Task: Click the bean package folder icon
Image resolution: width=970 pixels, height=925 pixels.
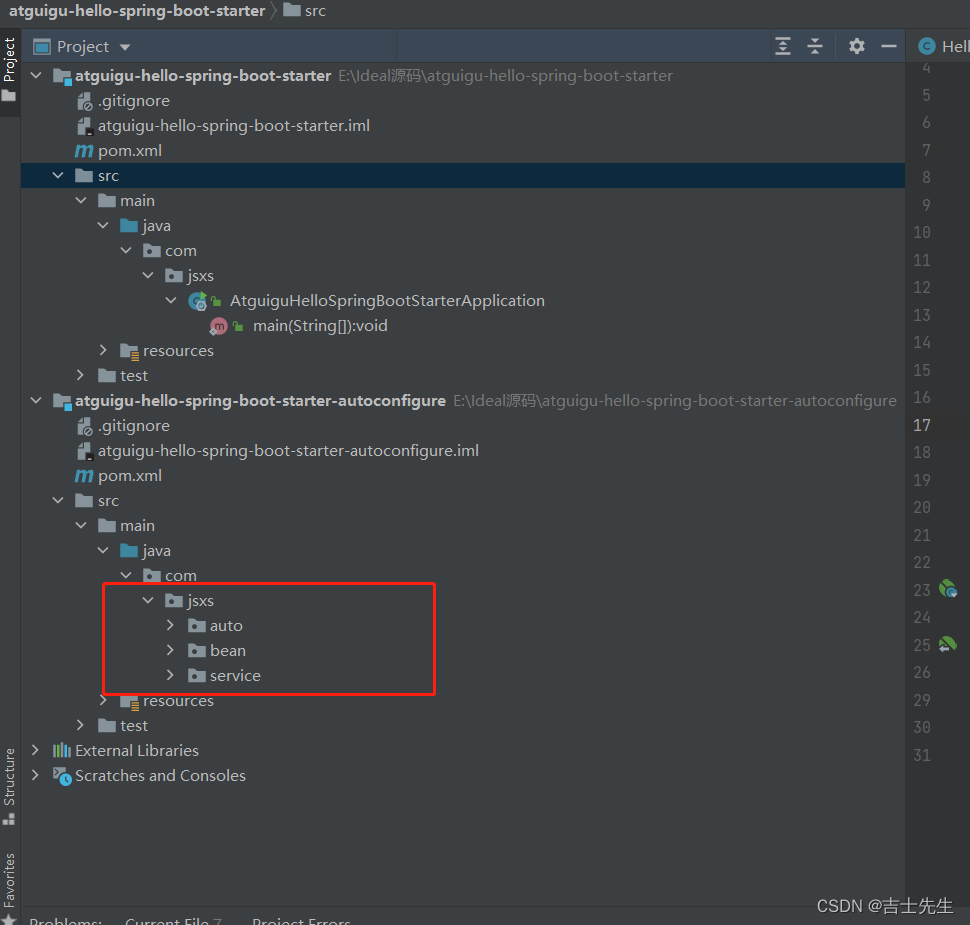Action: [x=197, y=650]
